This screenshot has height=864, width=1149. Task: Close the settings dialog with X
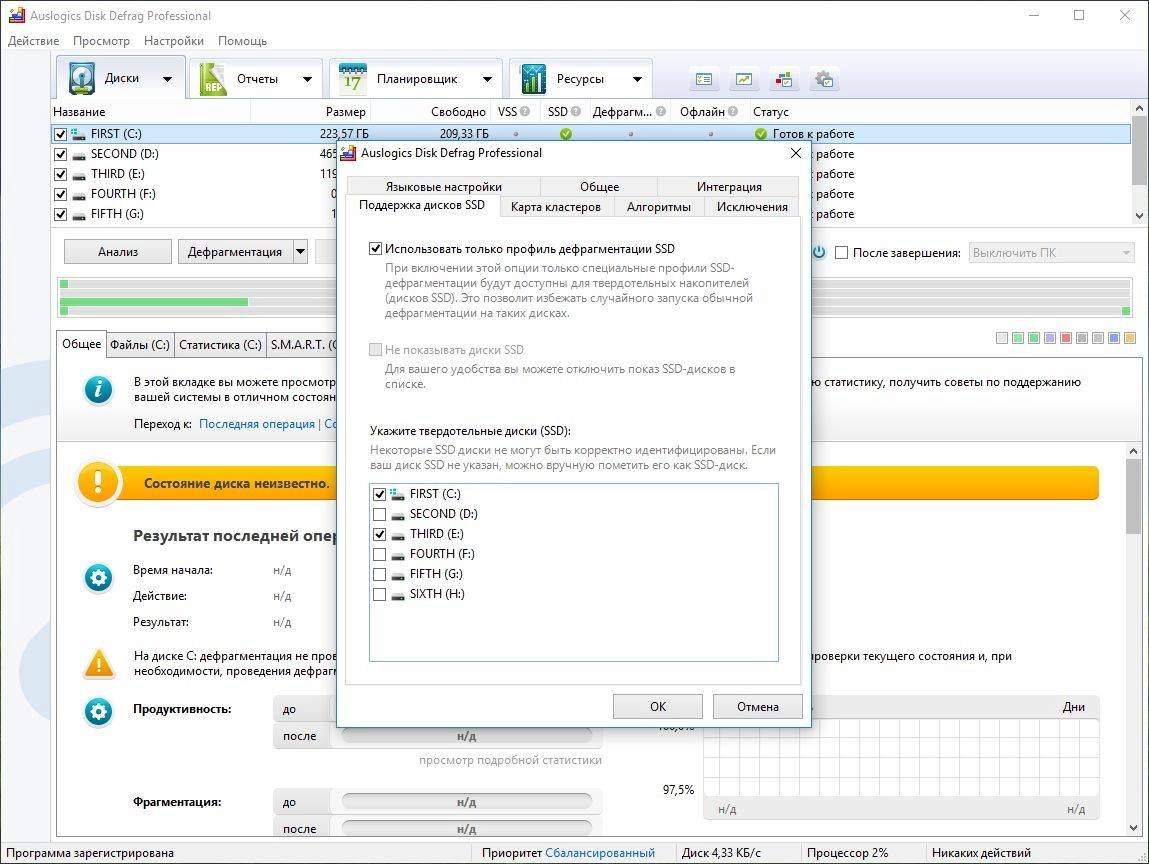796,153
